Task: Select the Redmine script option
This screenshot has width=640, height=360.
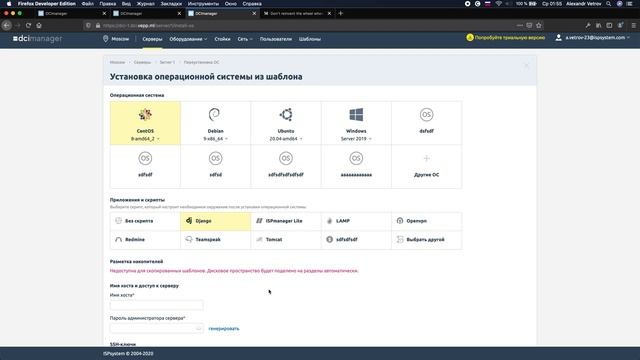Action: tap(145, 240)
